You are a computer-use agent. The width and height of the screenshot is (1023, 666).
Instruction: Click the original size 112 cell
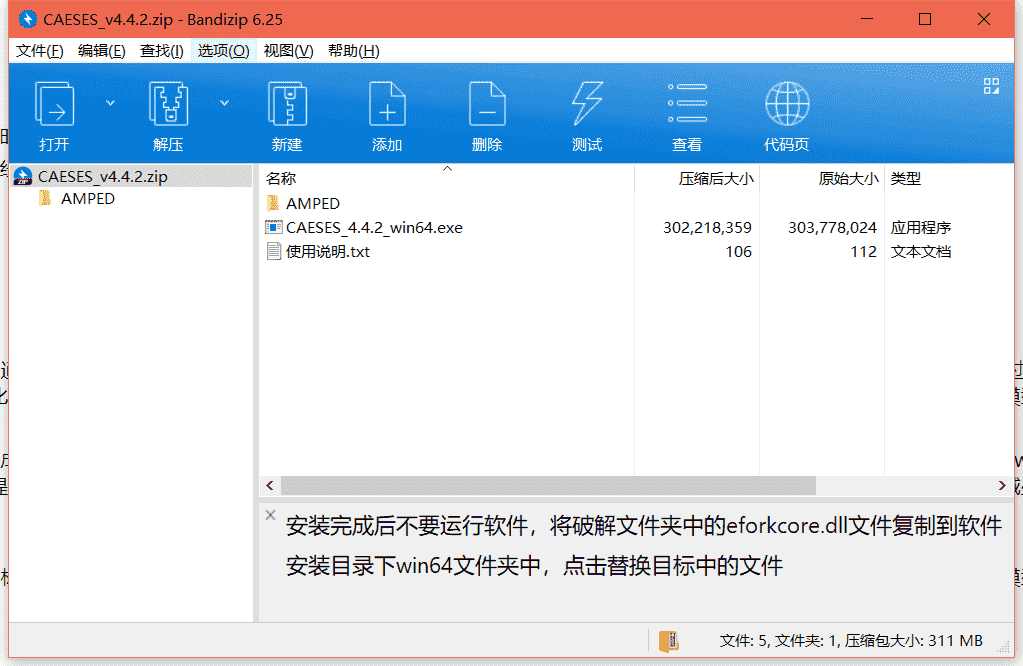pos(863,252)
